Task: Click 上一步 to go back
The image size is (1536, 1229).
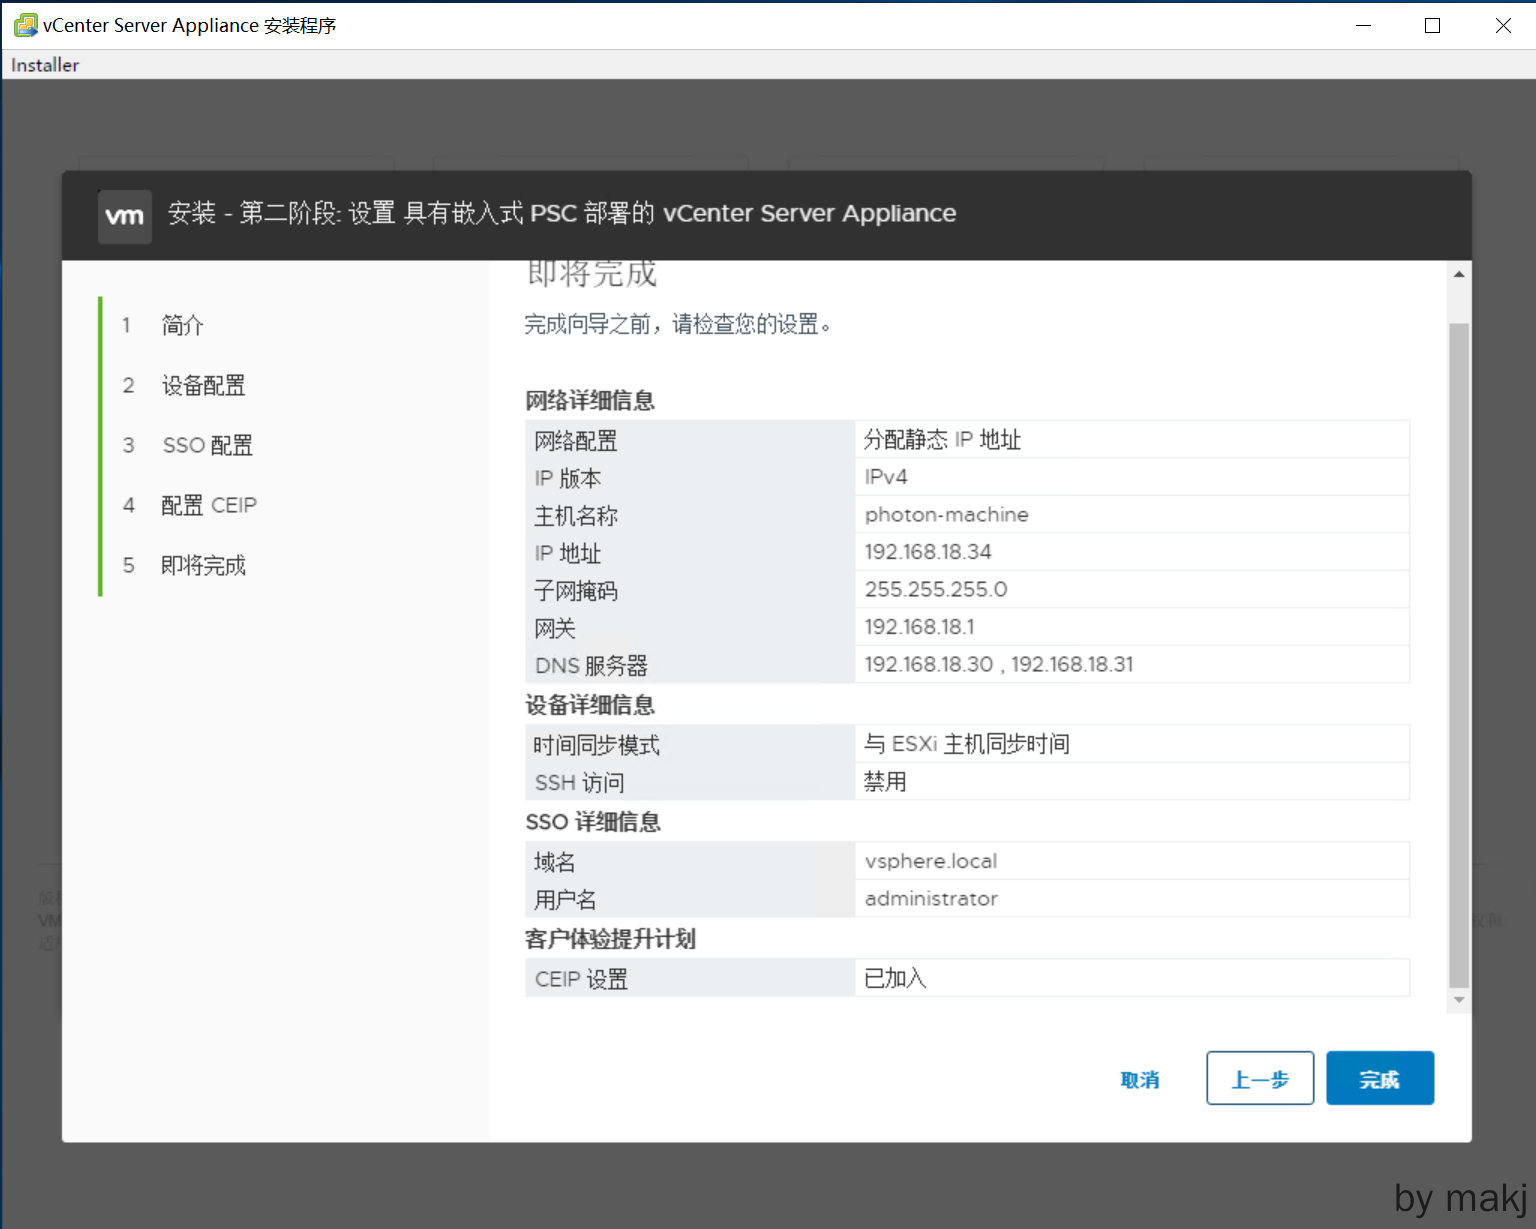Action: (1259, 1078)
